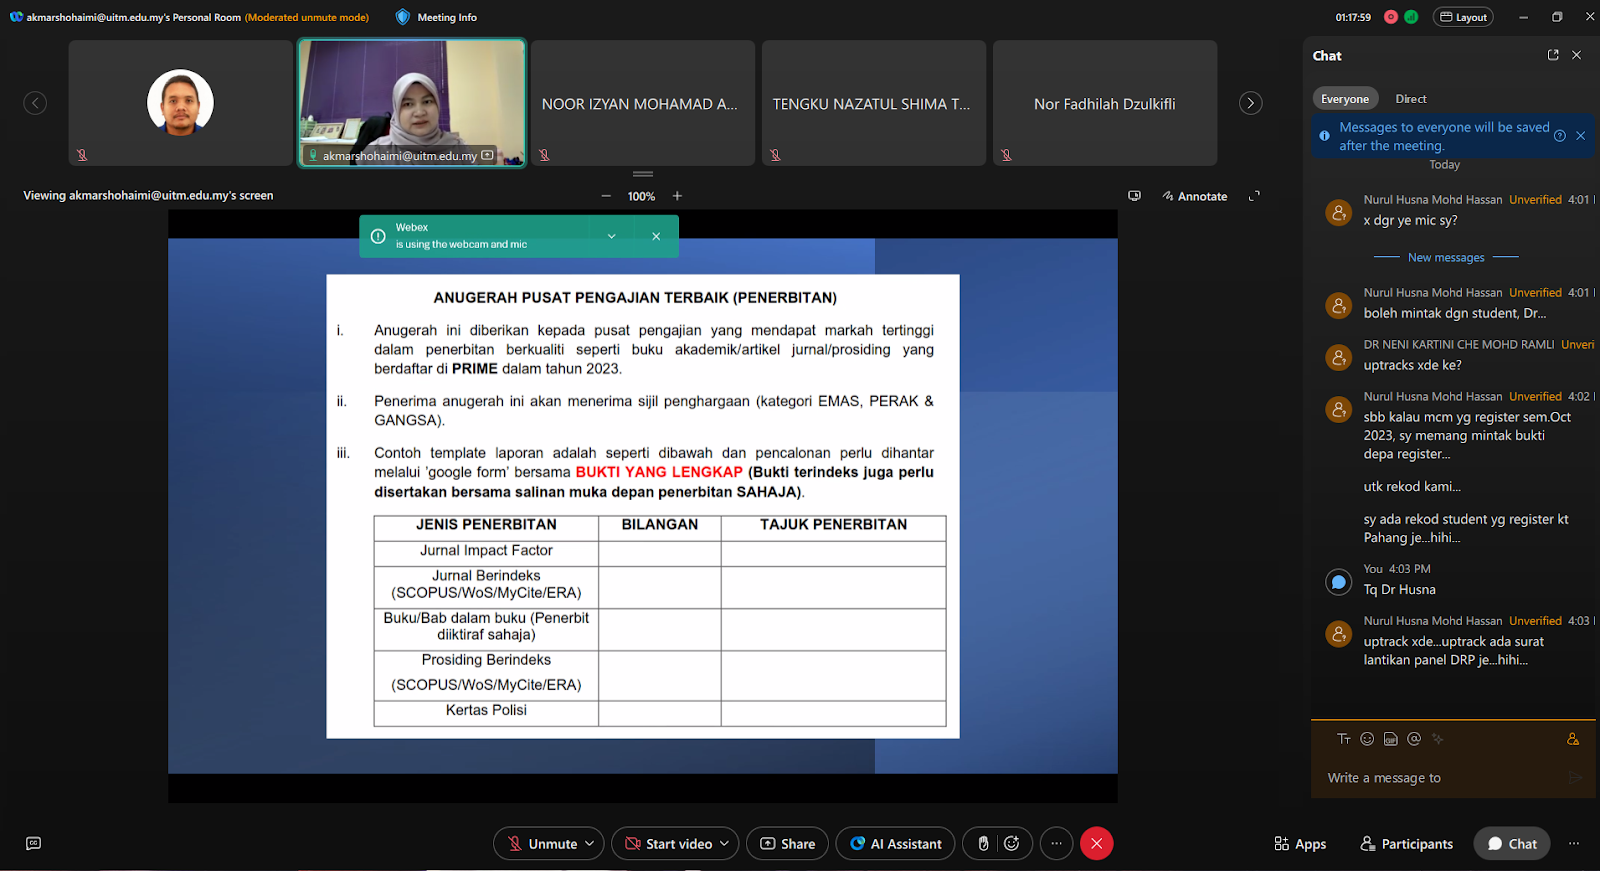Choose chat recipient icon in composer
1600x871 pixels.
(1573, 739)
